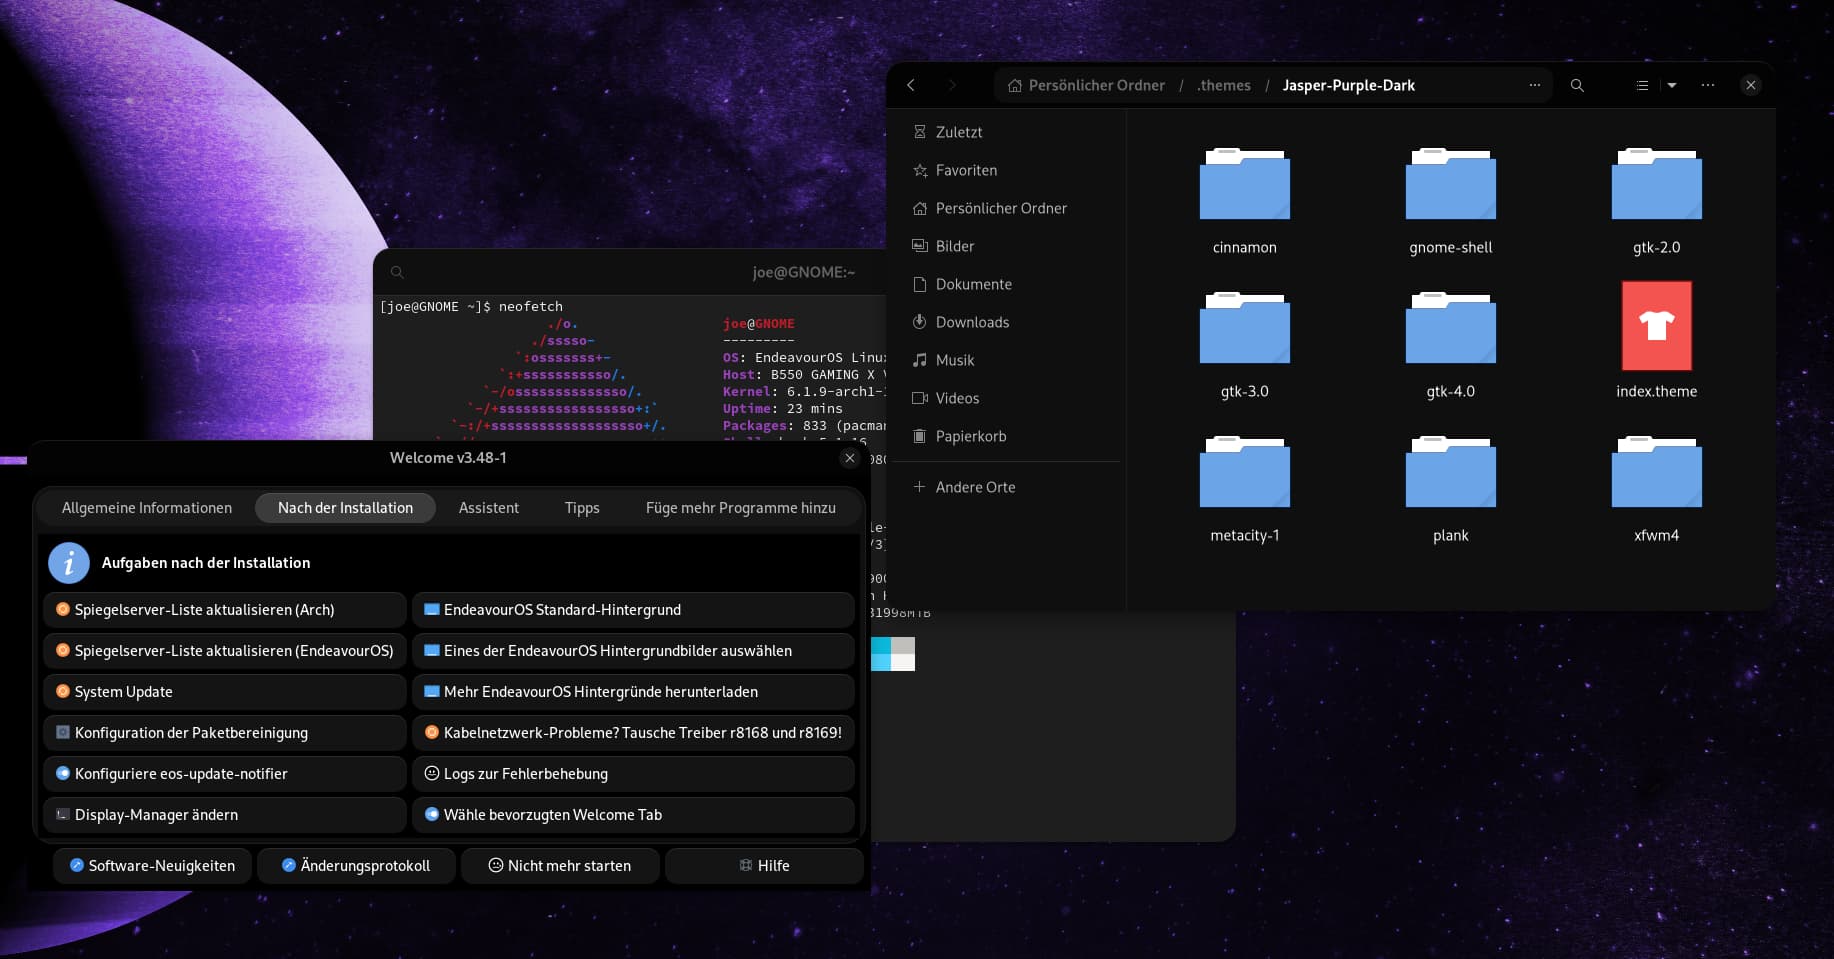Click Eines der EndeavourOS Hintergrundbilder auswählen

[x=633, y=651]
